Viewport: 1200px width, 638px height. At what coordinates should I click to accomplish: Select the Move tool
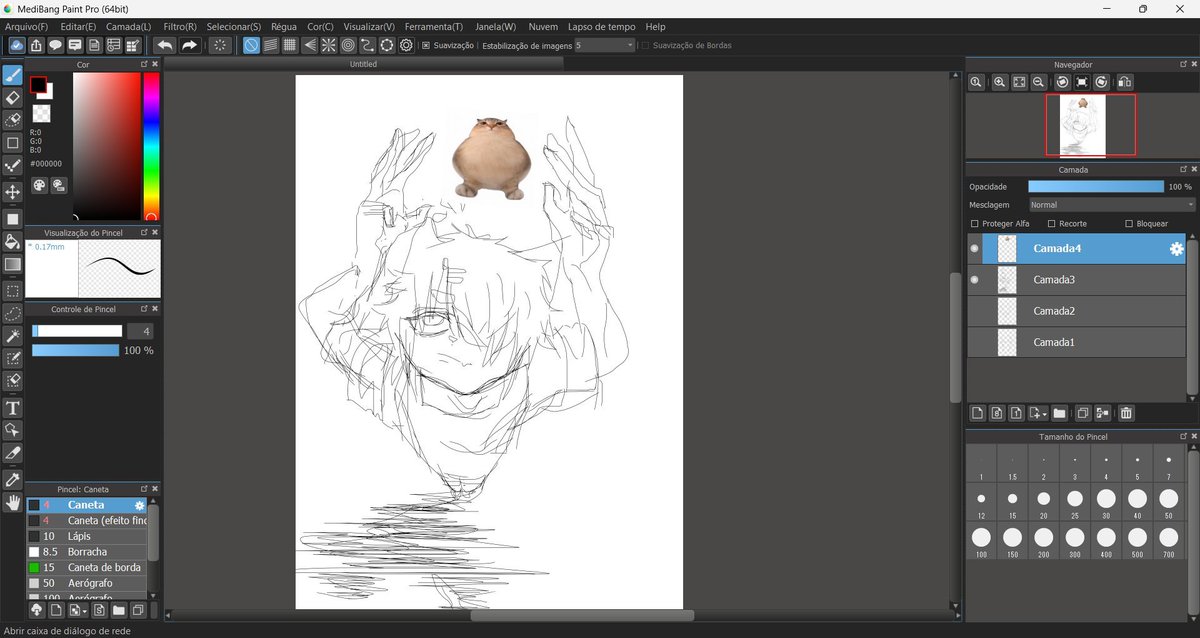pos(13,192)
